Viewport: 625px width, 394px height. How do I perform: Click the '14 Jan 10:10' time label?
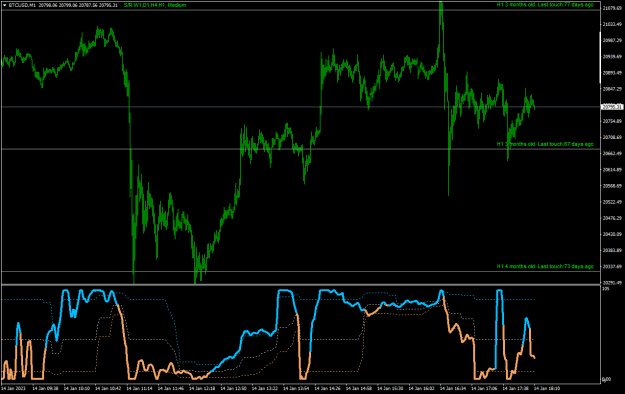point(77,388)
